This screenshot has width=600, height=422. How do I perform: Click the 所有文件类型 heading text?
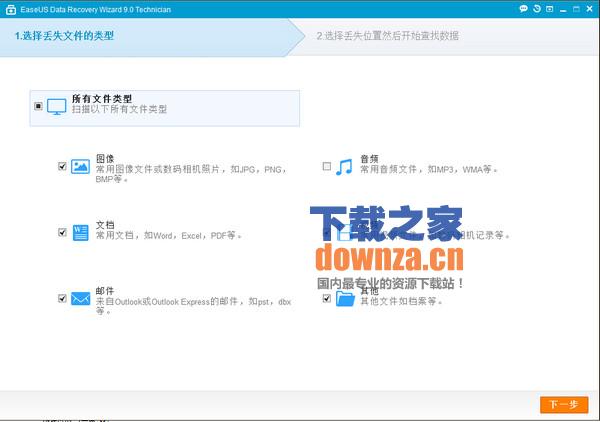[x=102, y=99]
